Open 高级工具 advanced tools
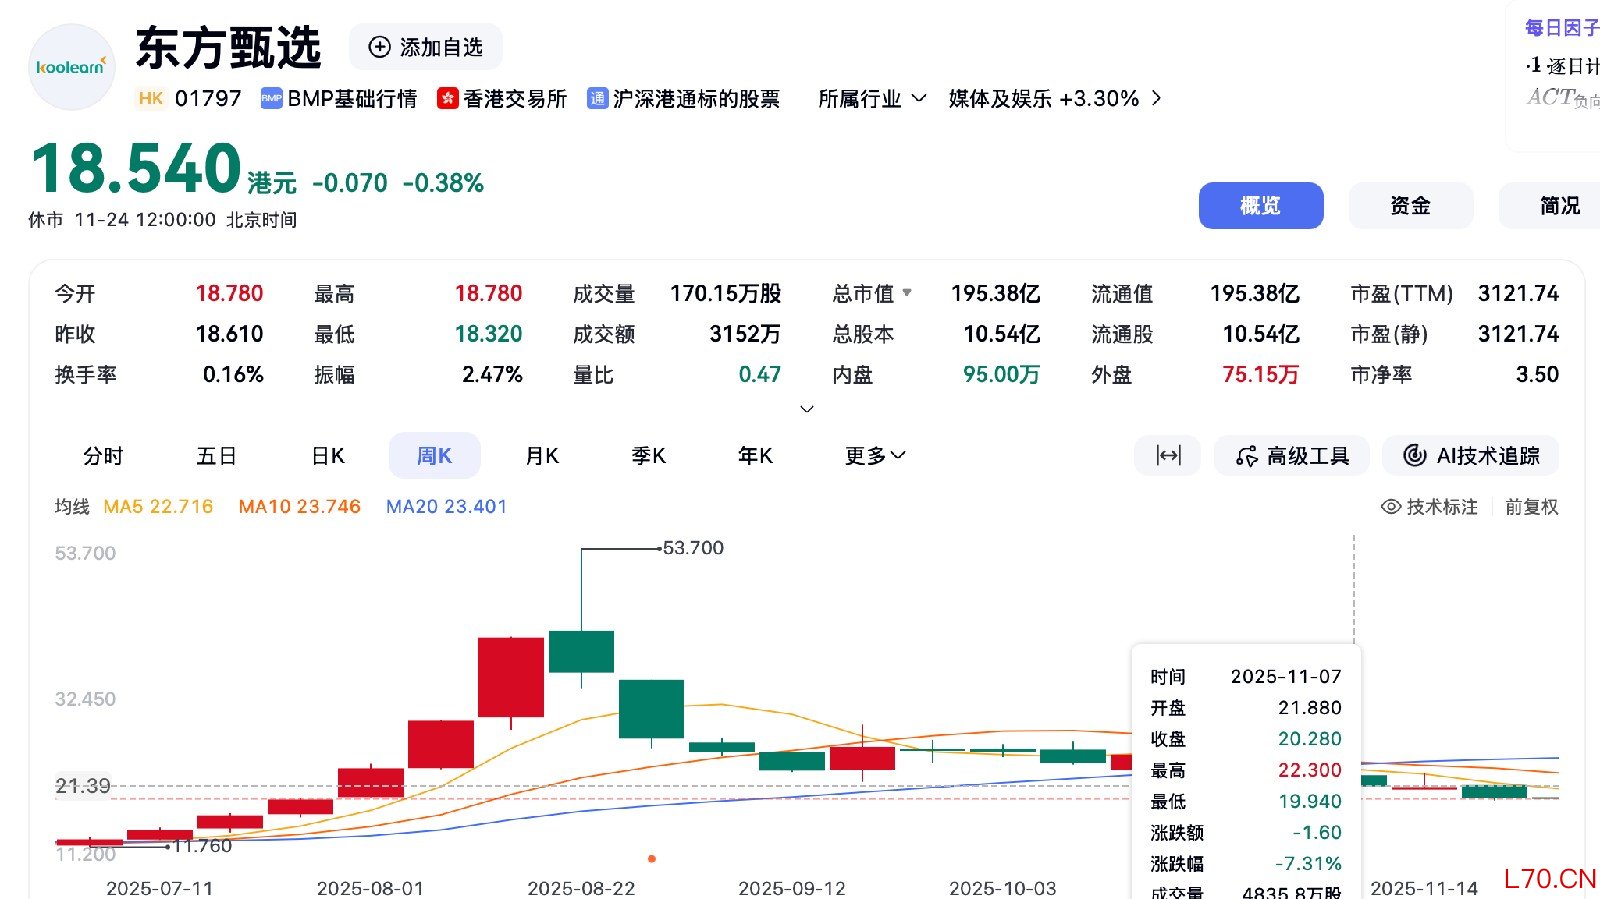1600x899 pixels. click(x=1293, y=456)
